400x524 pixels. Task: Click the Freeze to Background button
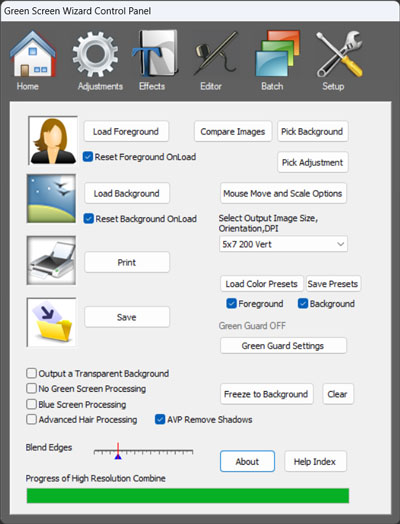pos(266,394)
